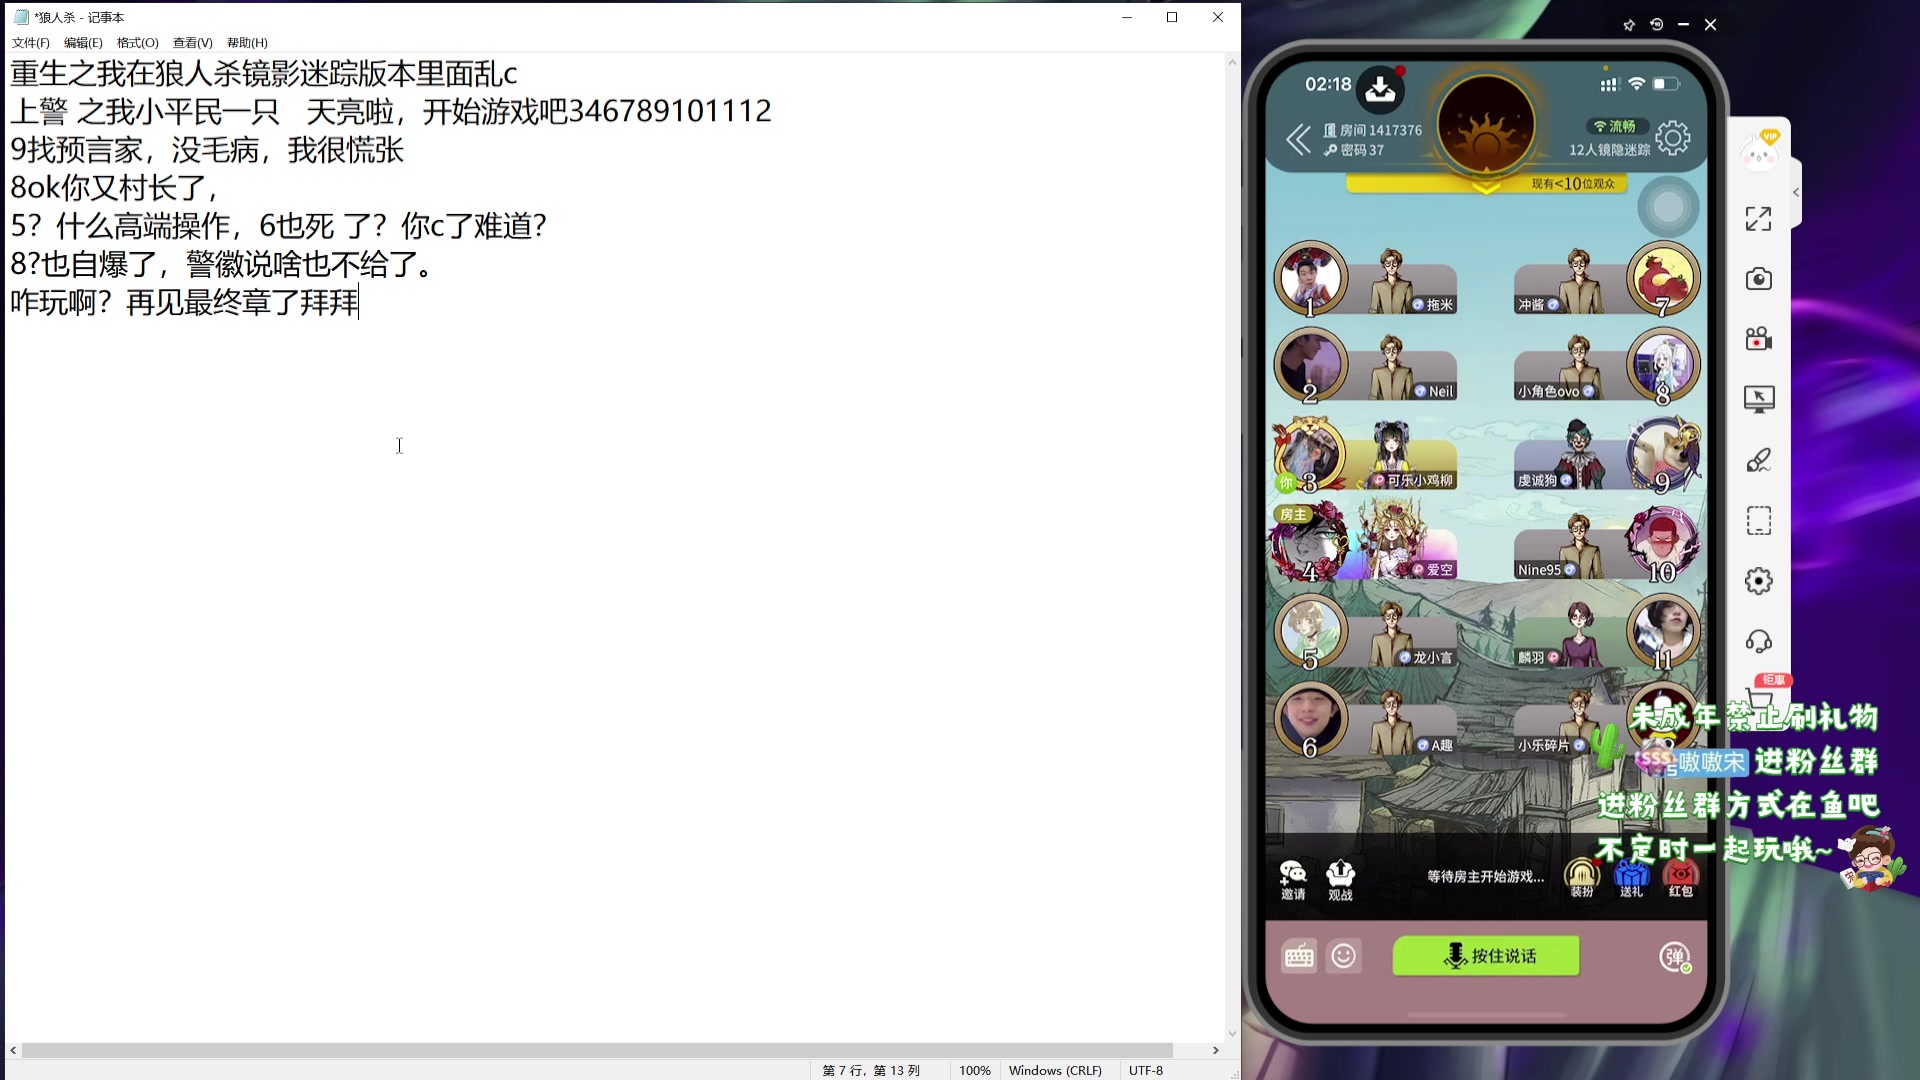Viewport: 1920px width, 1080px height.
Task: Click the horizontal scrollbar in Notepad
Action: [x=596, y=1050]
